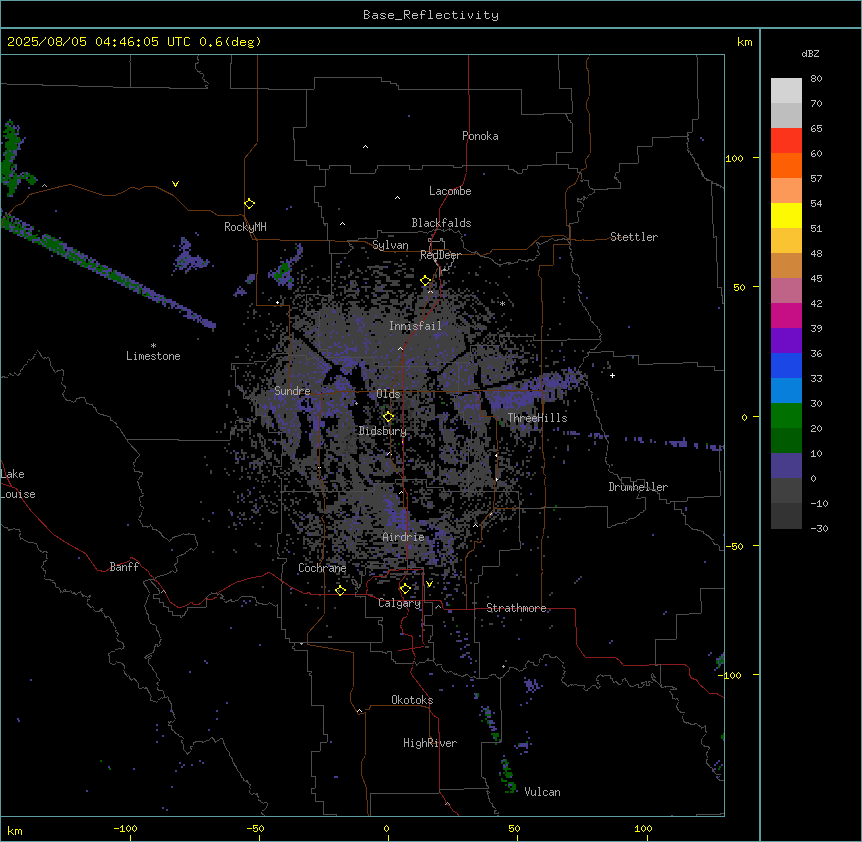Click the RedDeer label
This screenshot has width=862, height=842.
click(x=440, y=255)
